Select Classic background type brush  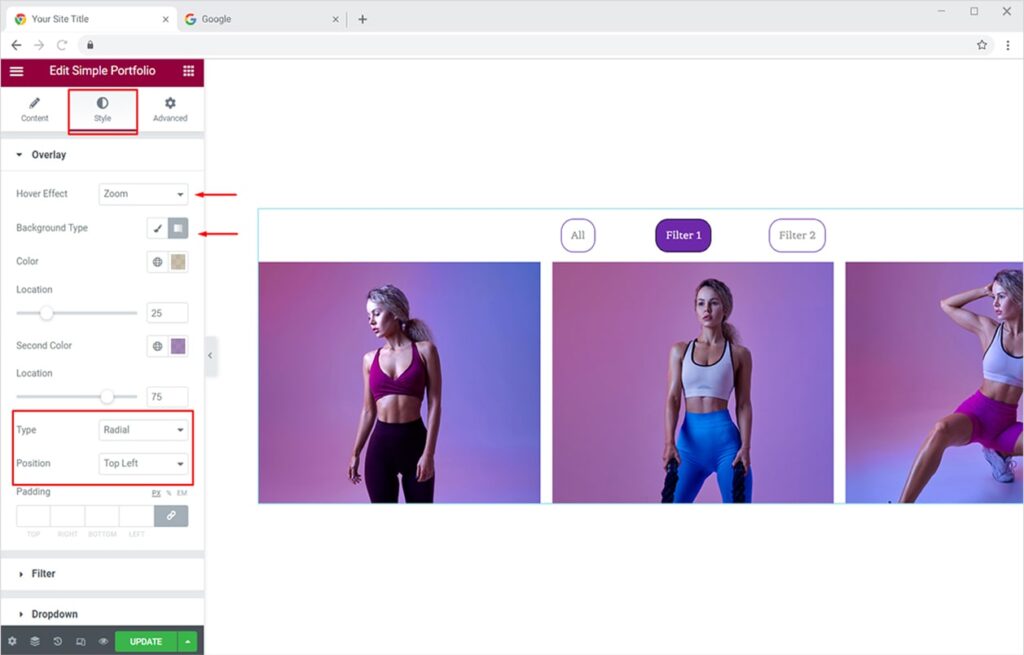(157, 229)
